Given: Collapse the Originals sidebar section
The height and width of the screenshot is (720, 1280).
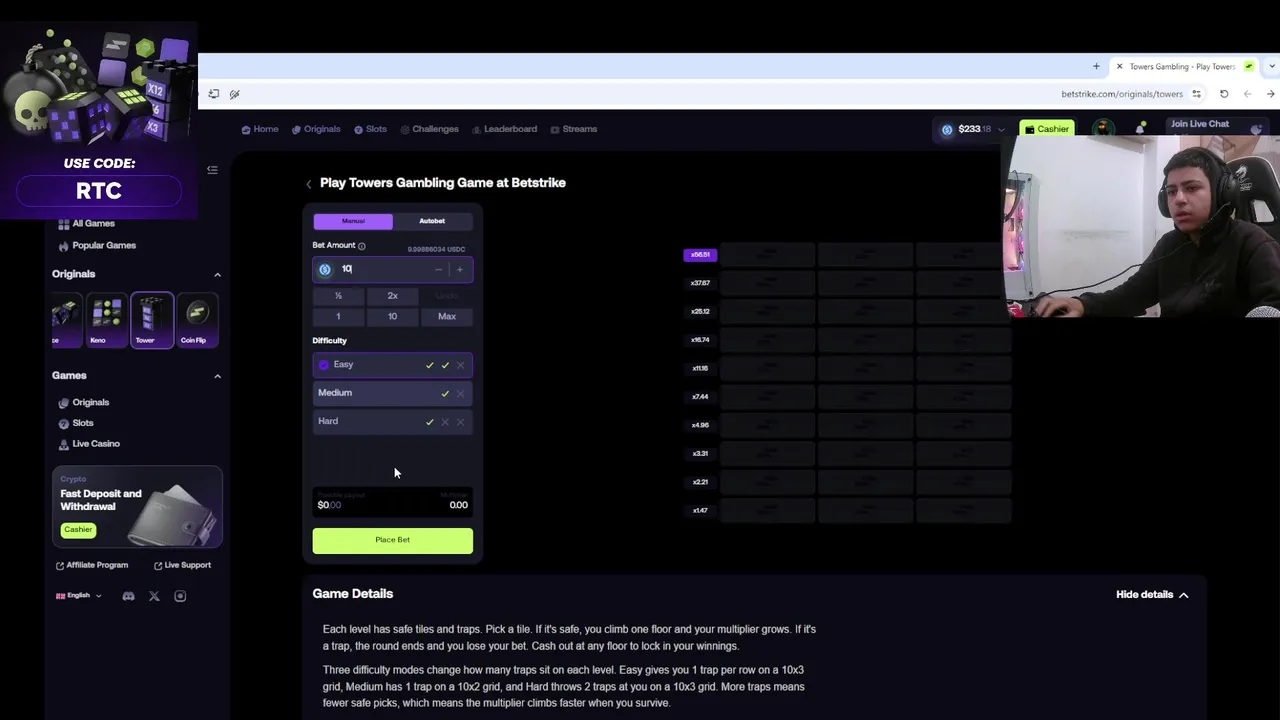Looking at the screenshot, I should click(x=217, y=275).
